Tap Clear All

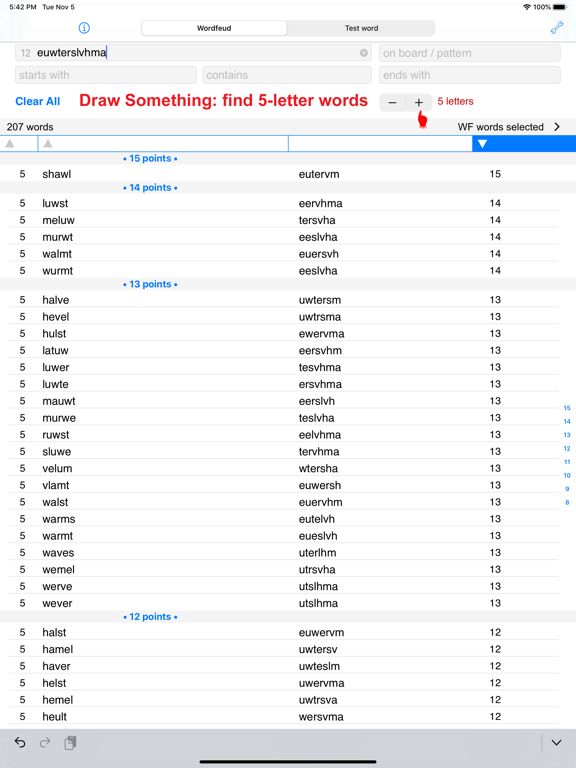click(38, 101)
